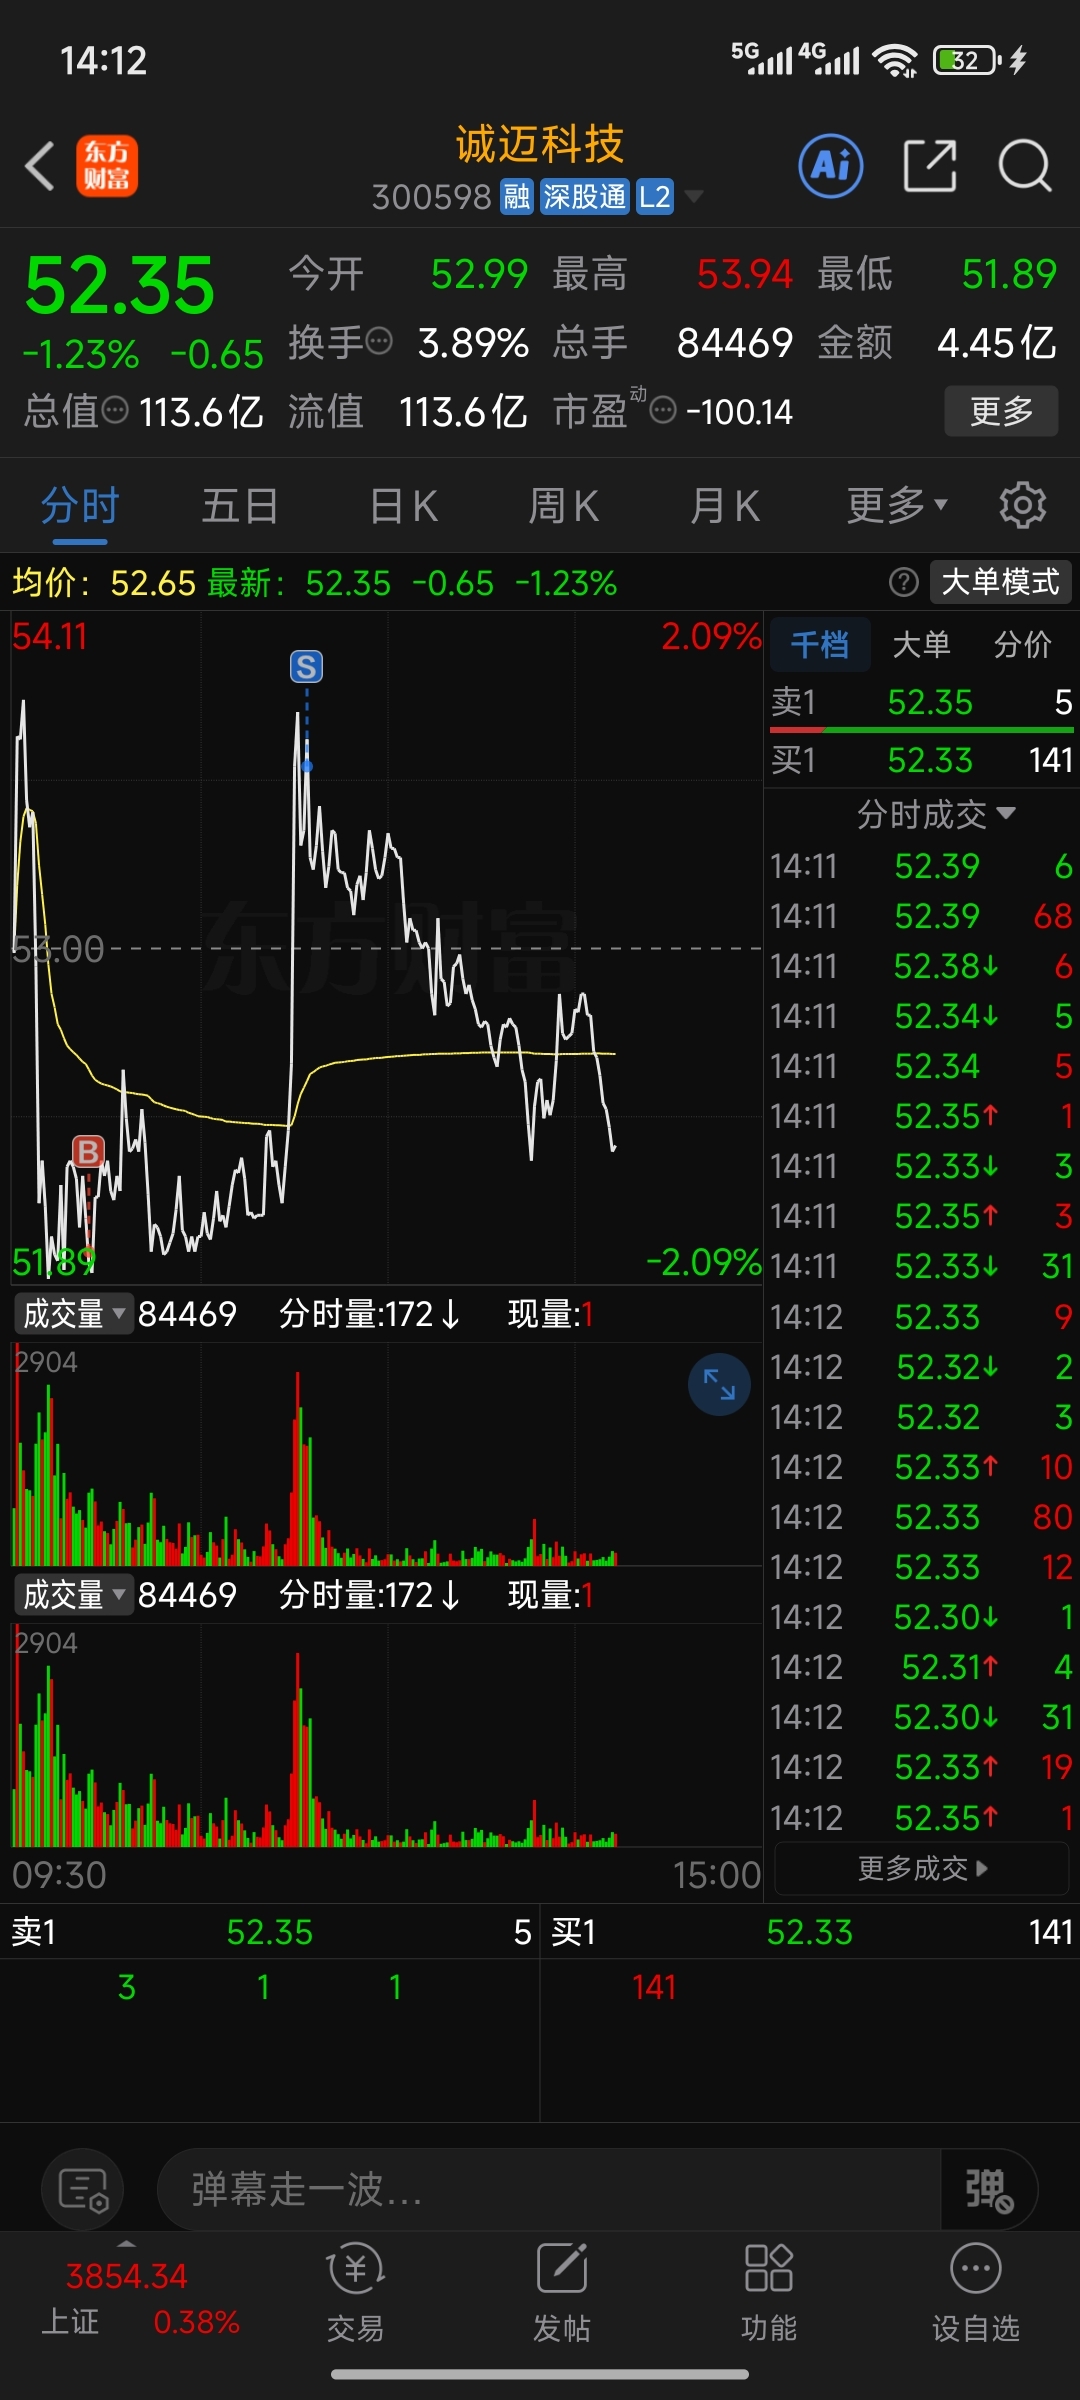
Task: Tap the 总值 info circle icon
Action: pyautogui.click(x=116, y=410)
